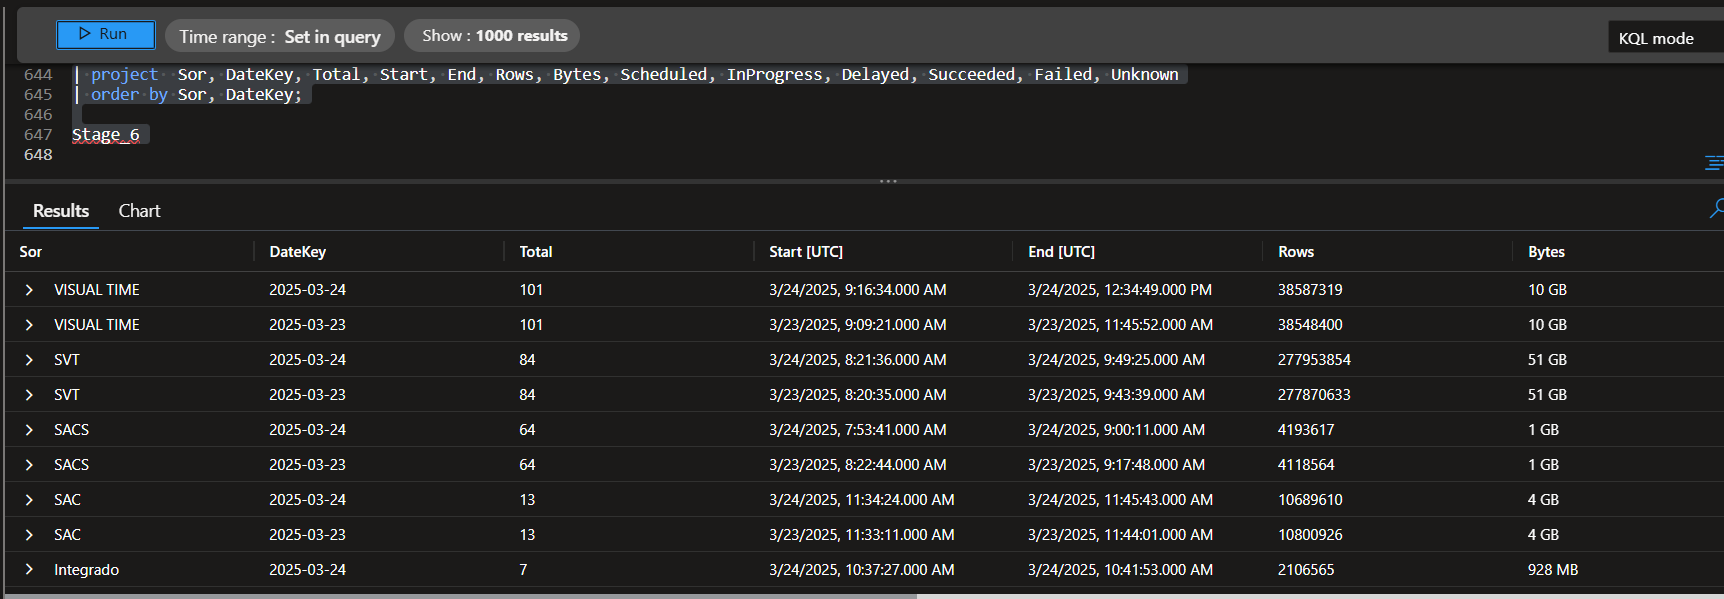This screenshot has width=1724, height=599.
Task: Click Stage_6 in the query editor
Action: pos(106,134)
